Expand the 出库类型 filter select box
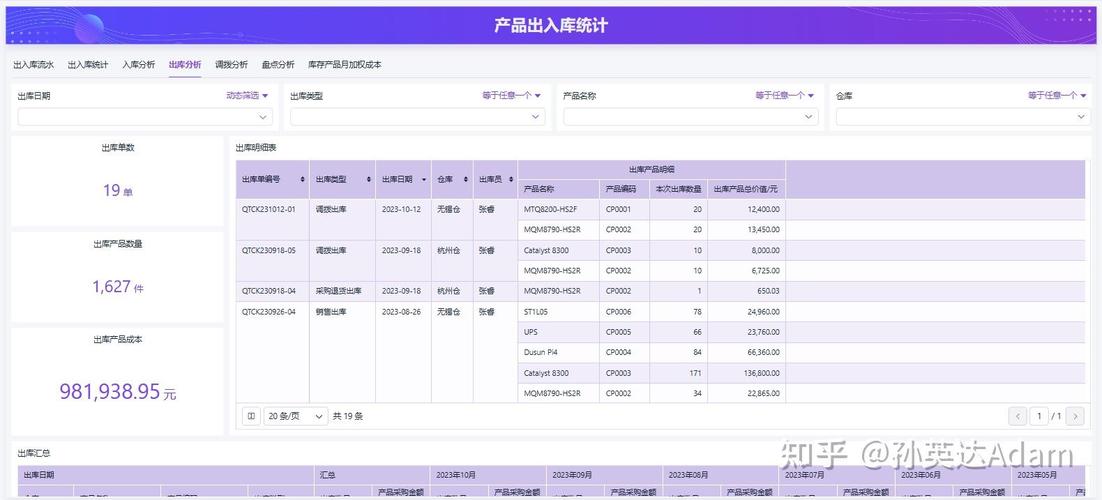This screenshot has height=500, width=1102. [x=417, y=117]
